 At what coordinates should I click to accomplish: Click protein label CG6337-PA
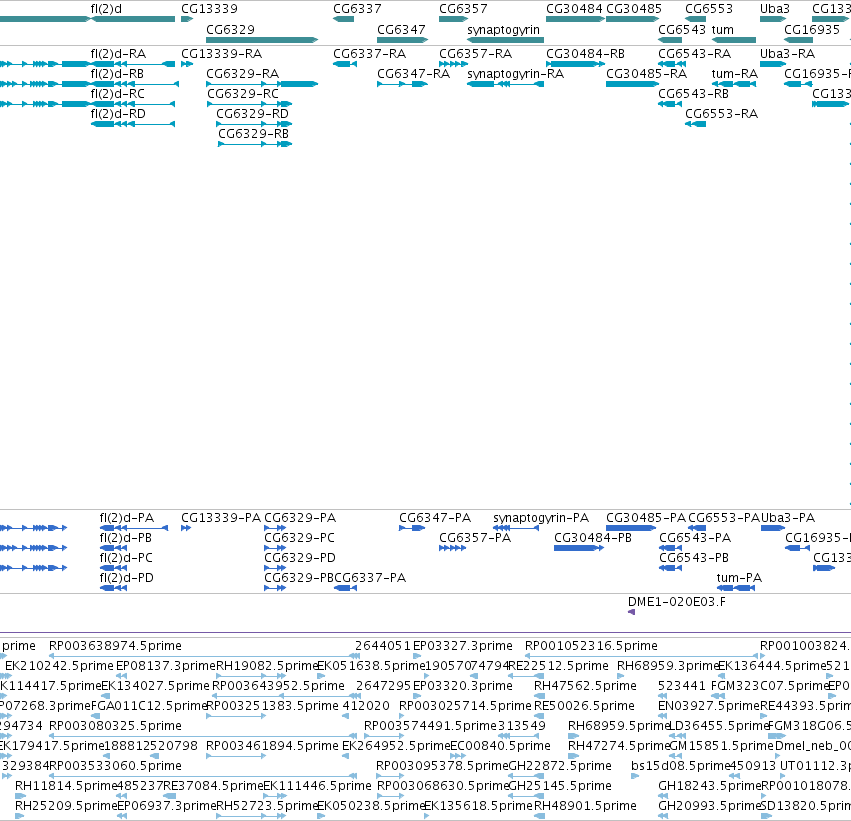pyautogui.click(x=370, y=578)
